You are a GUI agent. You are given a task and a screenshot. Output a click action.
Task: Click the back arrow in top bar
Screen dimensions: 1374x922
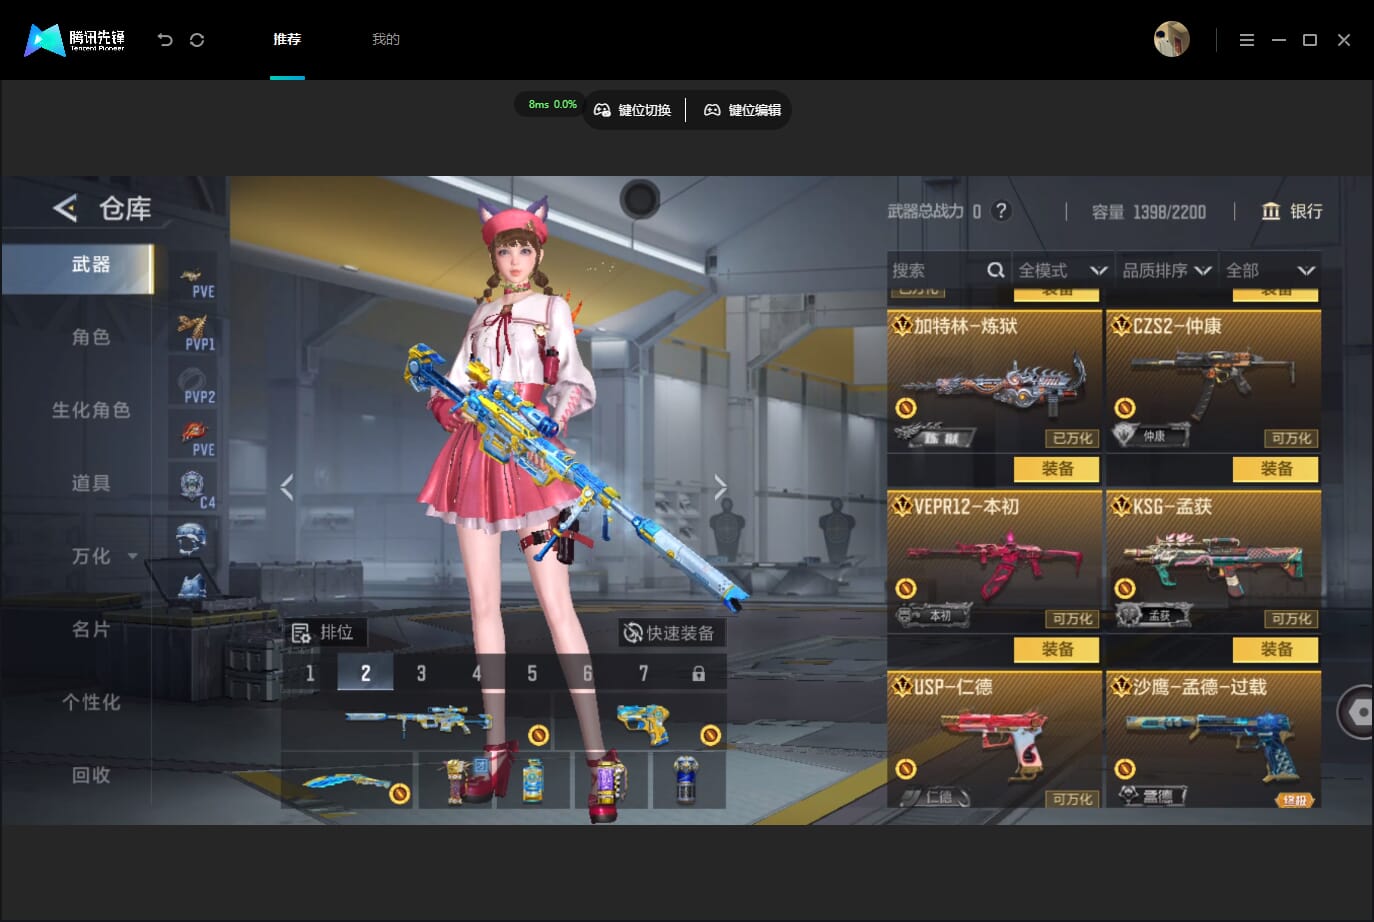tap(165, 40)
